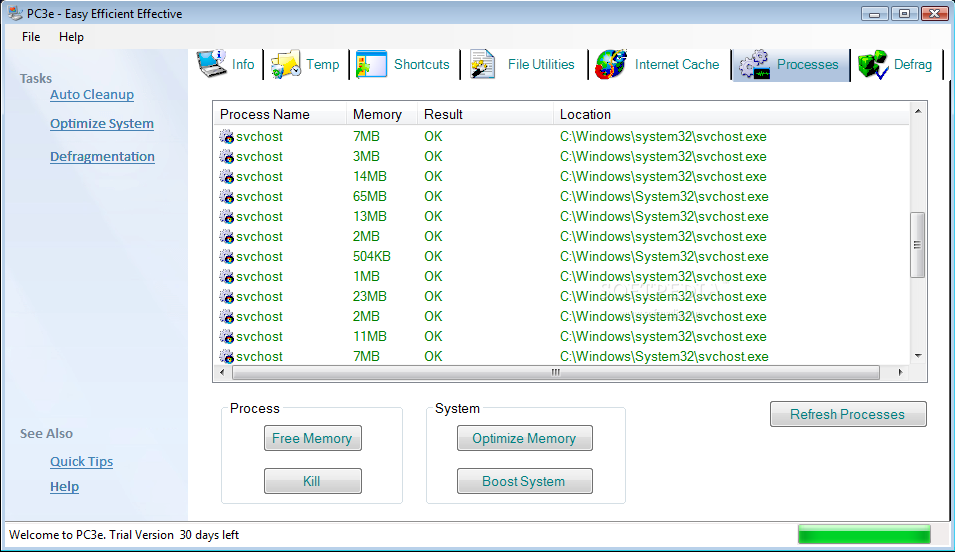Viewport: 955px width, 552px height.
Task: Click the Auto Cleanup link
Action: pyautogui.click(x=92, y=94)
